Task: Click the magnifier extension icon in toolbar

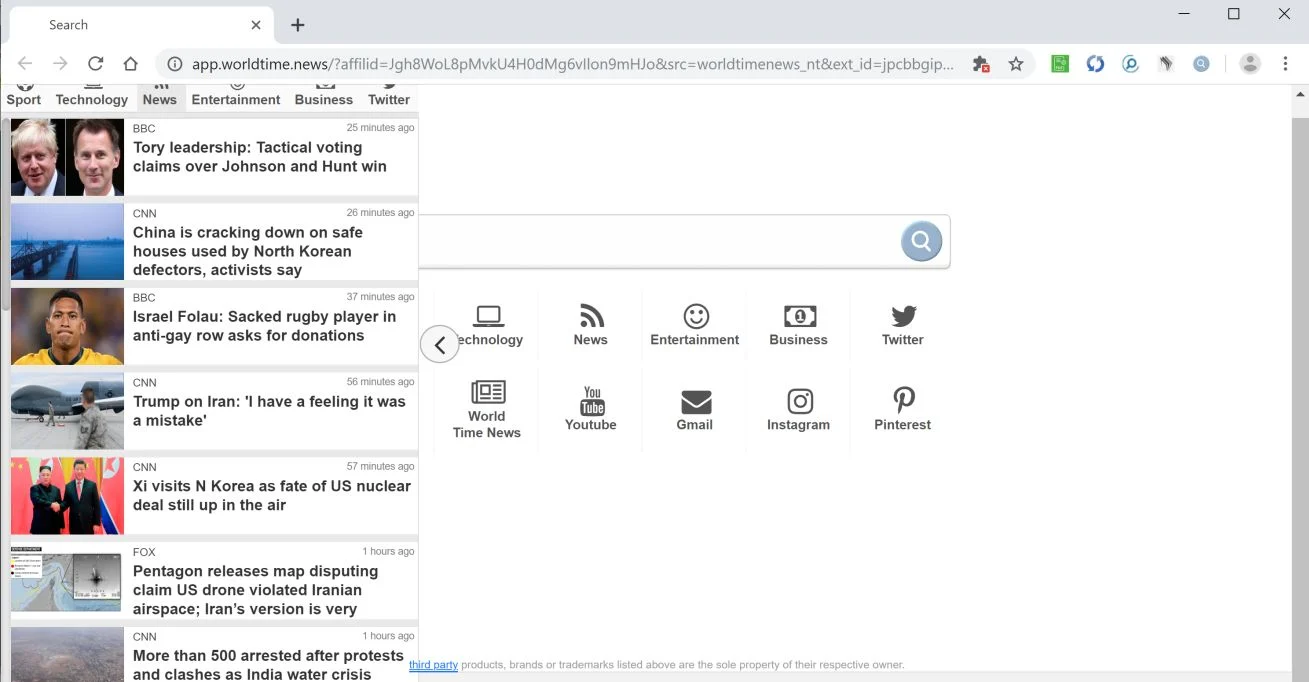Action: click(1130, 64)
